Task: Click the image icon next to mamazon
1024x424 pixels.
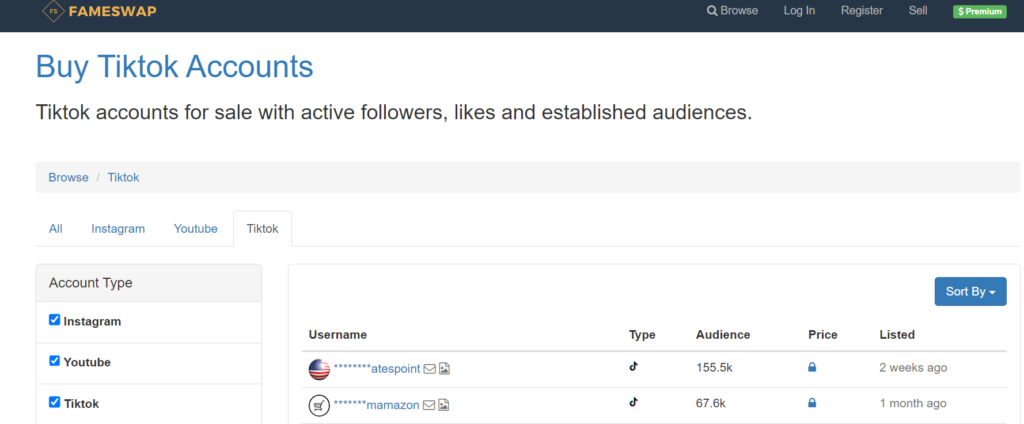Action: pos(443,405)
